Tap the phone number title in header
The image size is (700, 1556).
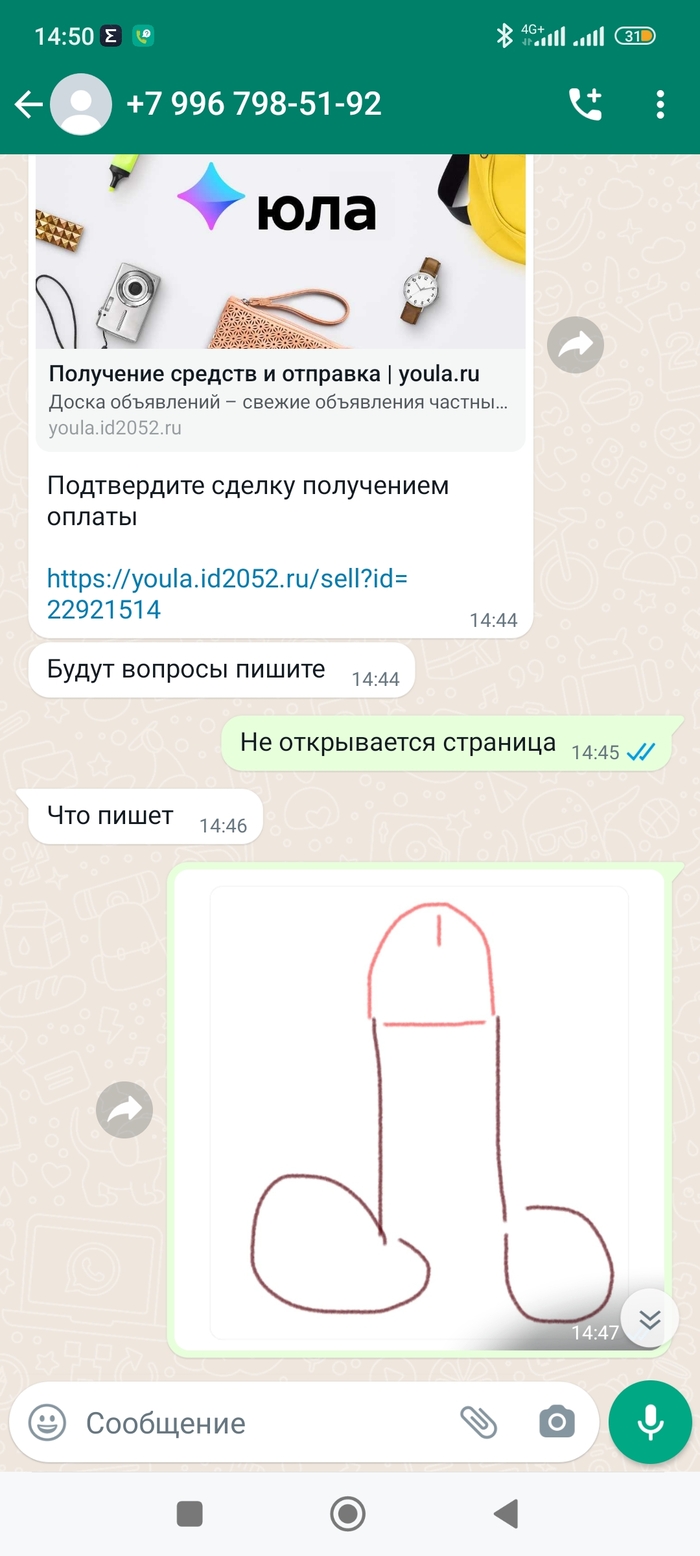point(254,104)
